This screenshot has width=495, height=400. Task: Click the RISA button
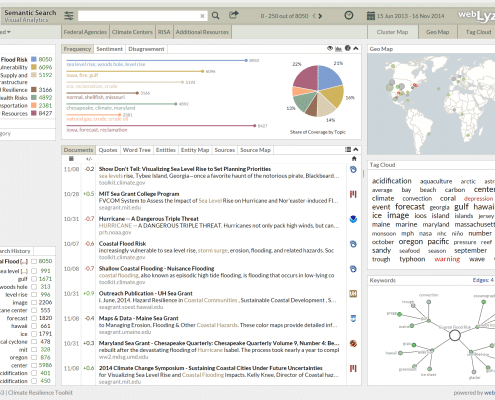pos(164,32)
